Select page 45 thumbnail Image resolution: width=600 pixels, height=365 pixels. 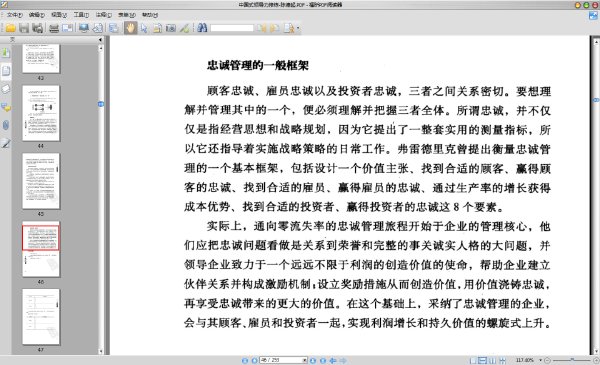click(x=41, y=181)
